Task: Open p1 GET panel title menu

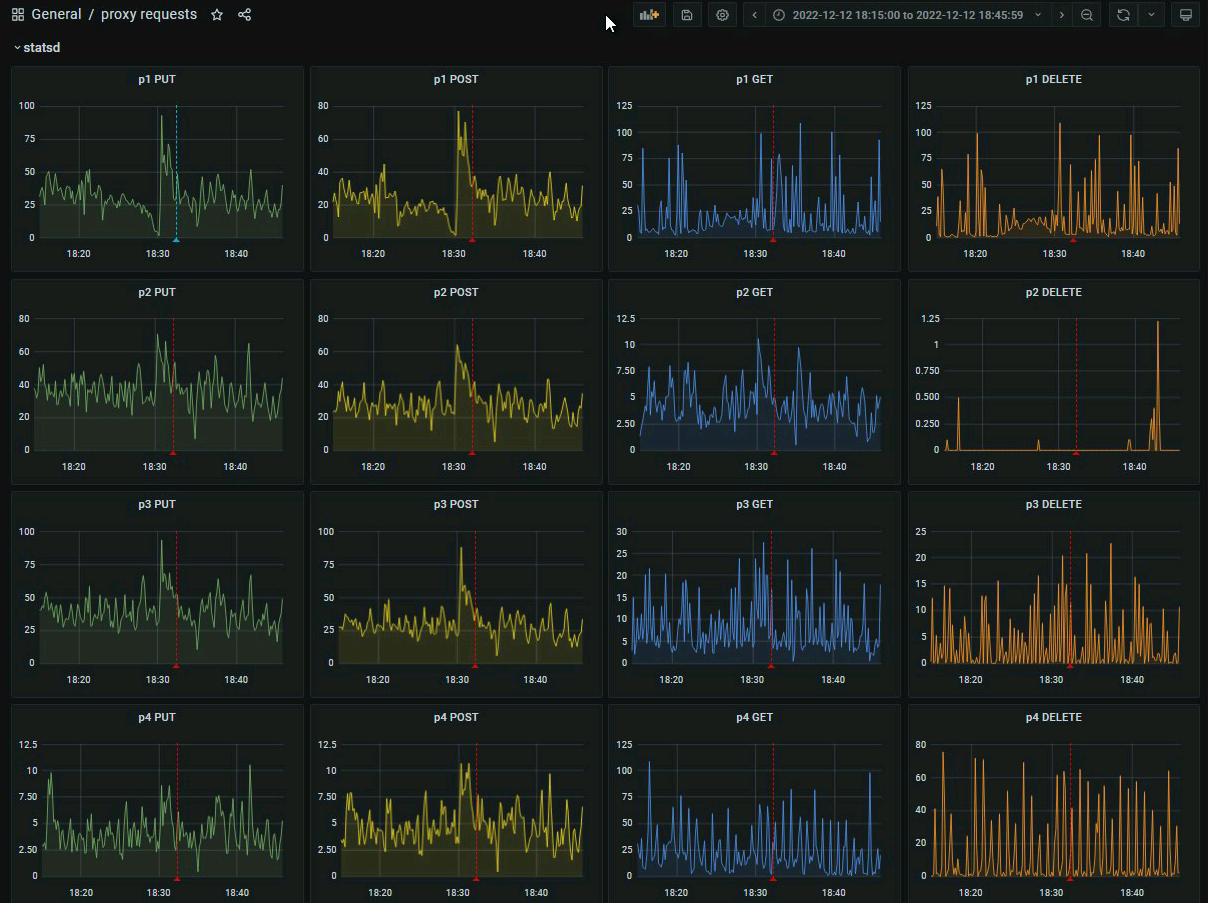Action: click(x=755, y=79)
